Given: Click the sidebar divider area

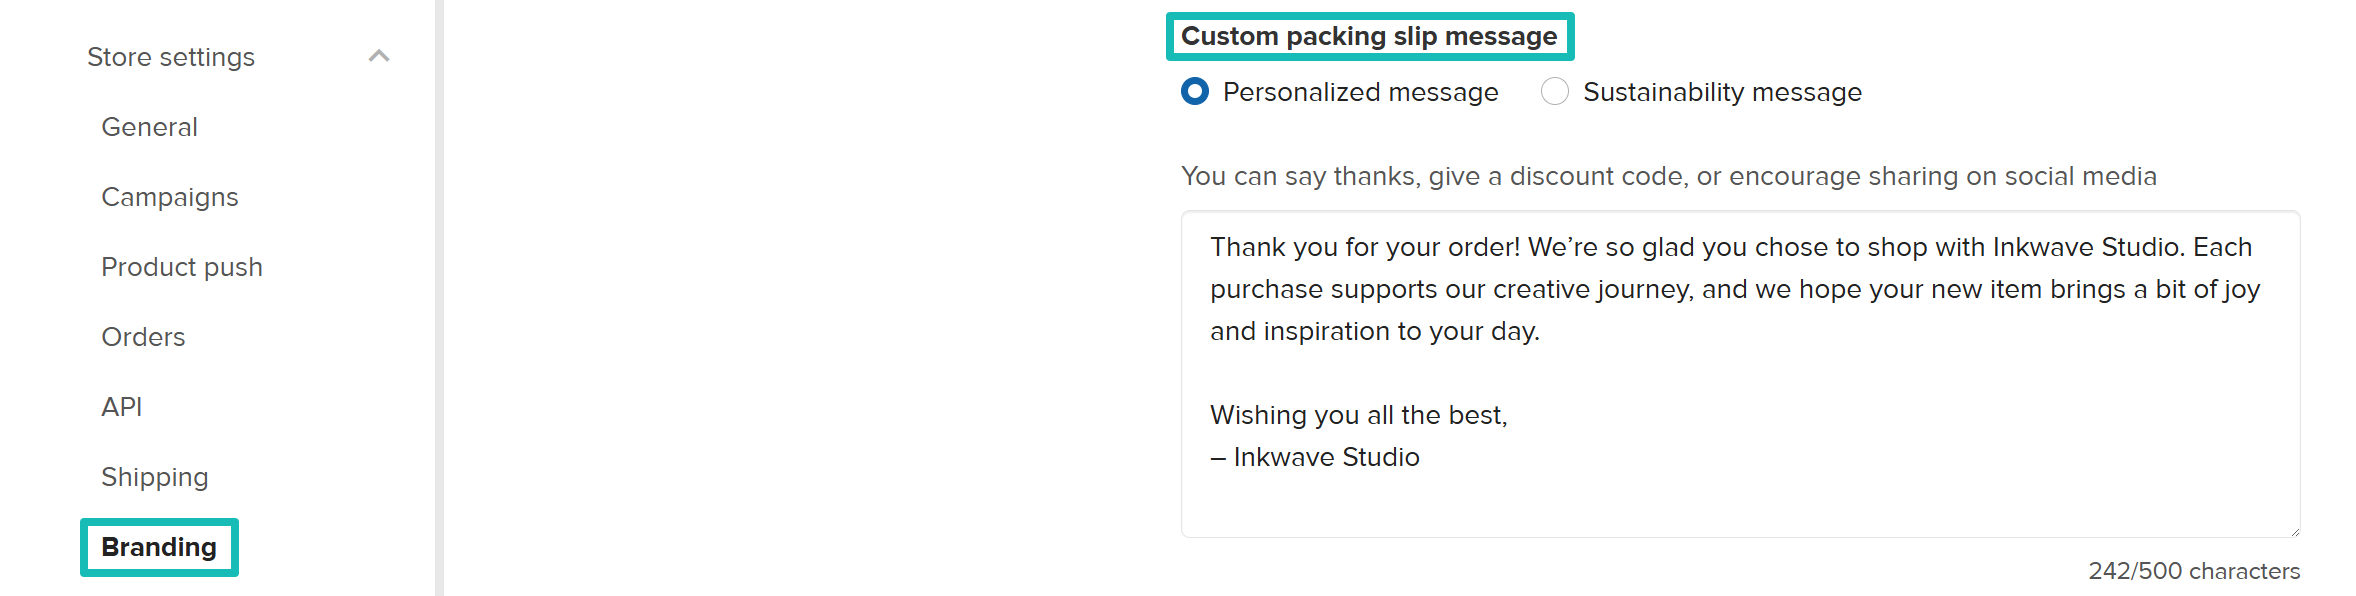Looking at the screenshot, I should [437, 300].
